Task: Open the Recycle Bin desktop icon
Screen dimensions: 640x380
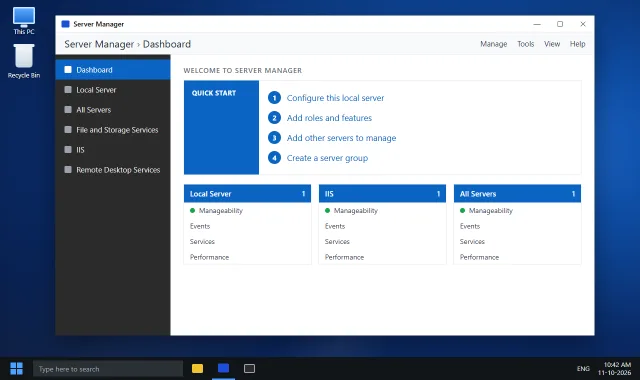Action: (x=24, y=61)
